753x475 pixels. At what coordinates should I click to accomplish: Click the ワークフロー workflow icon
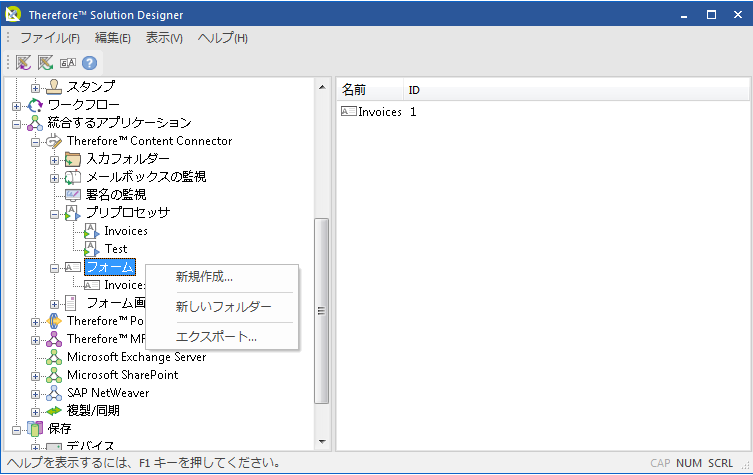click(x=35, y=105)
